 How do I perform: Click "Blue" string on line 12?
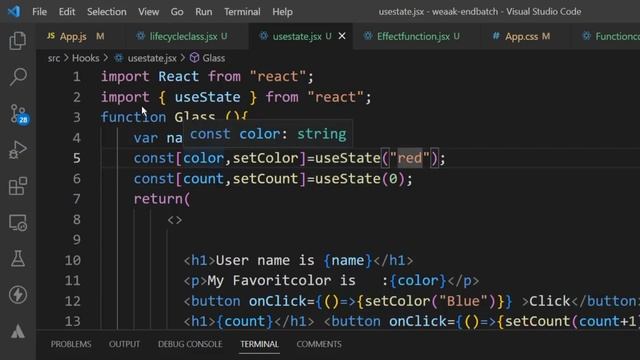[x=463, y=301]
